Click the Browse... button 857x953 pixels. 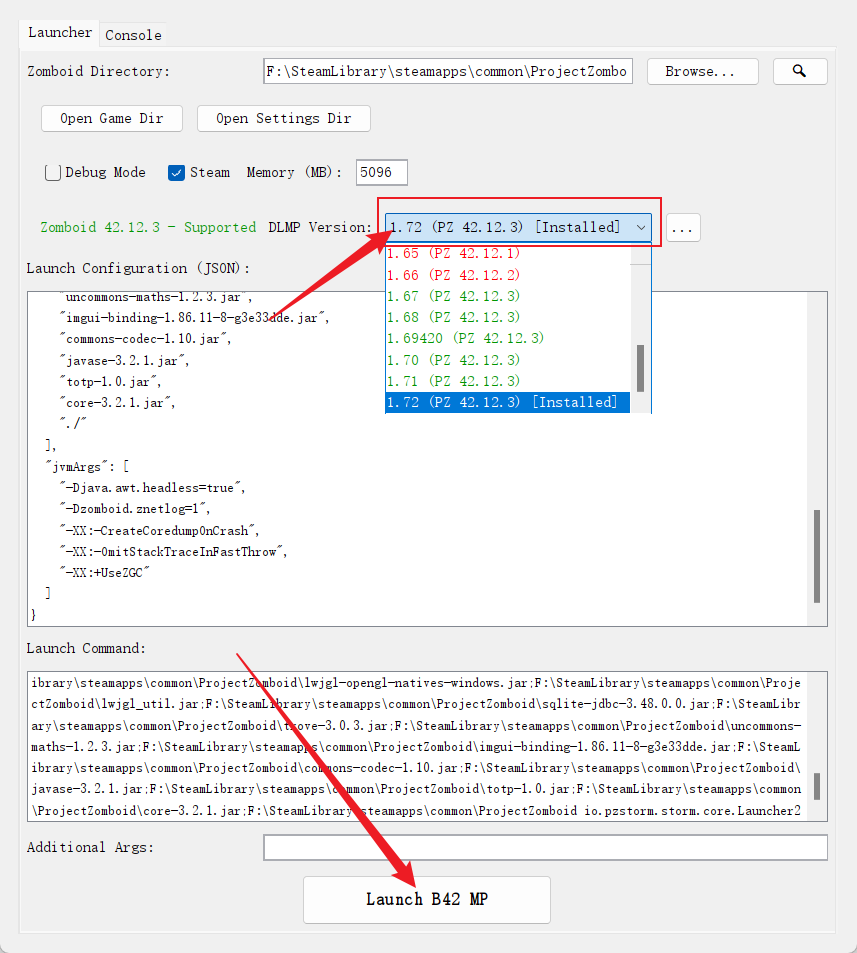702,72
